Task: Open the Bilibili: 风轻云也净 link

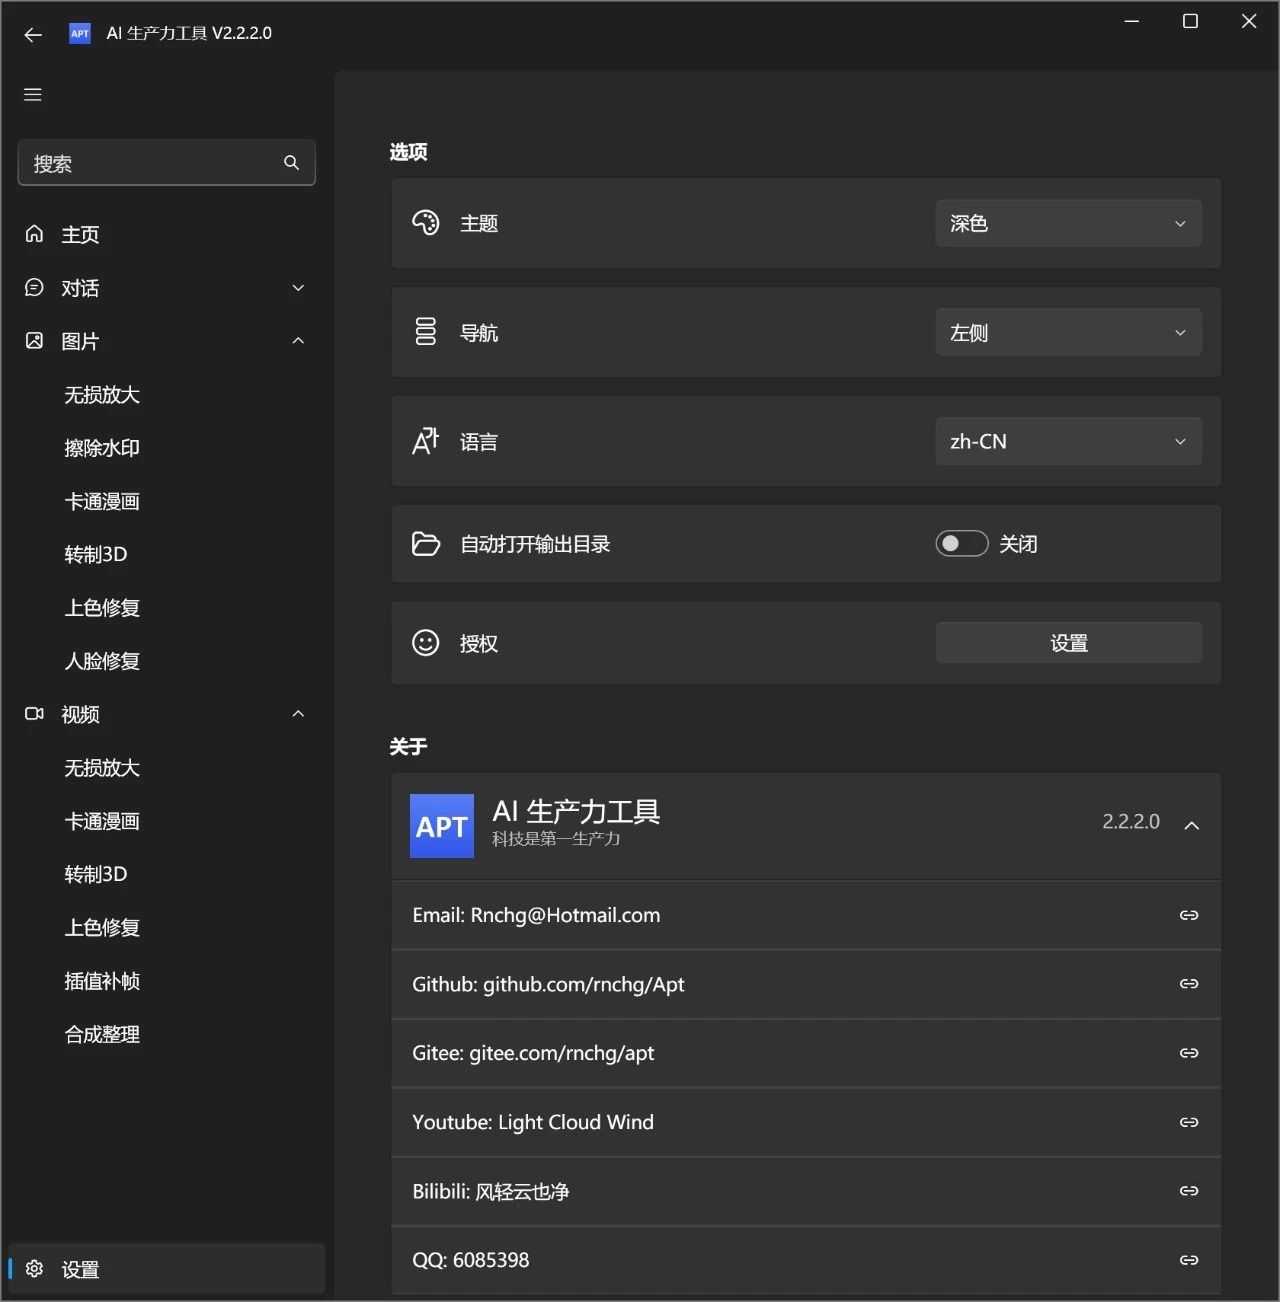Action: coord(806,1191)
